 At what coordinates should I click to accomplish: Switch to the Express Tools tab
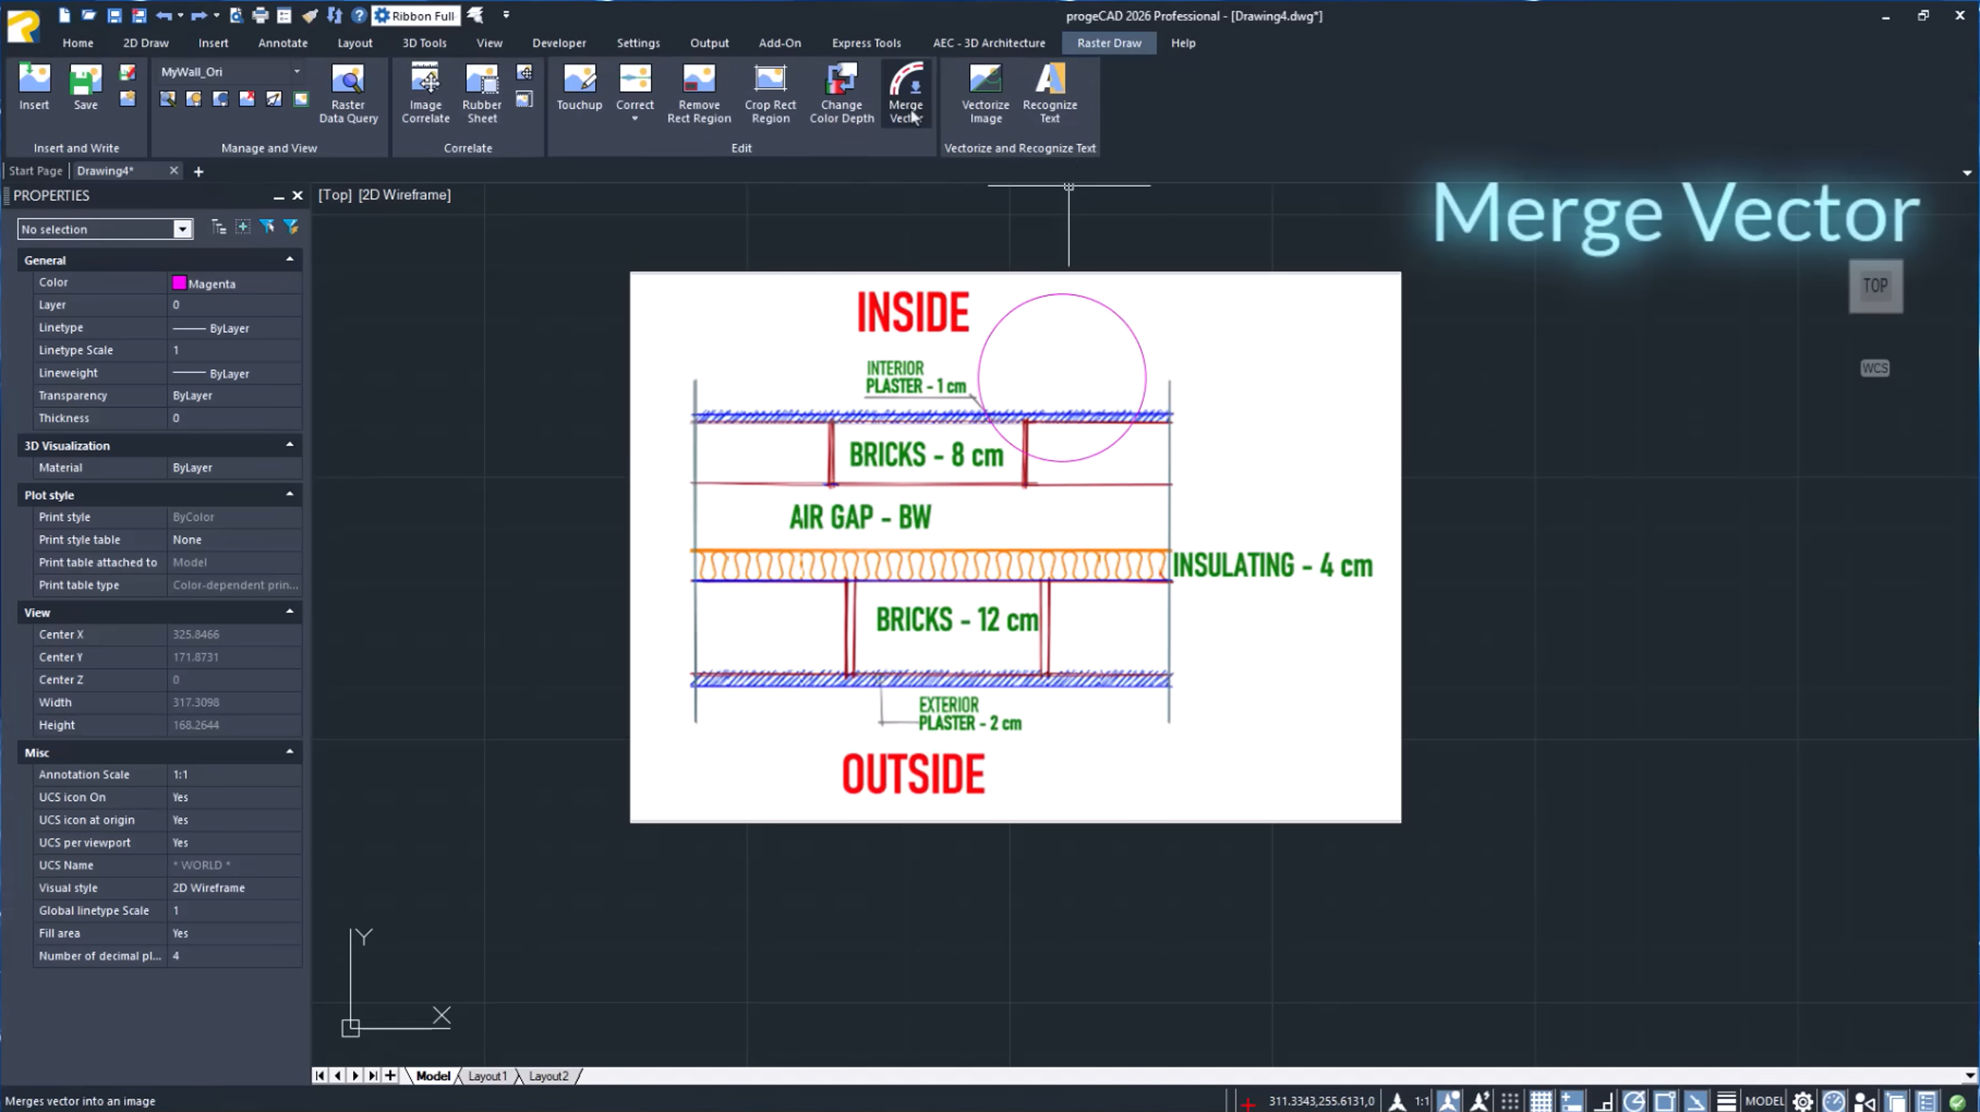[x=866, y=43]
